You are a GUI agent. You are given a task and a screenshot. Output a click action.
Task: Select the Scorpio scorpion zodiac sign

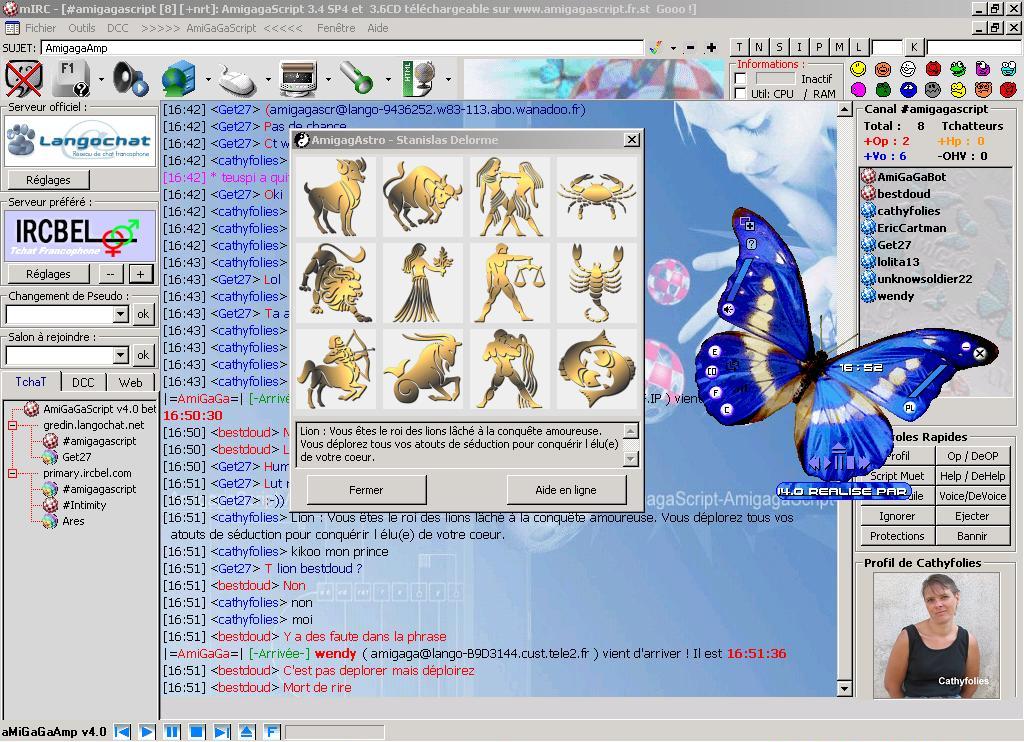click(x=596, y=283)
